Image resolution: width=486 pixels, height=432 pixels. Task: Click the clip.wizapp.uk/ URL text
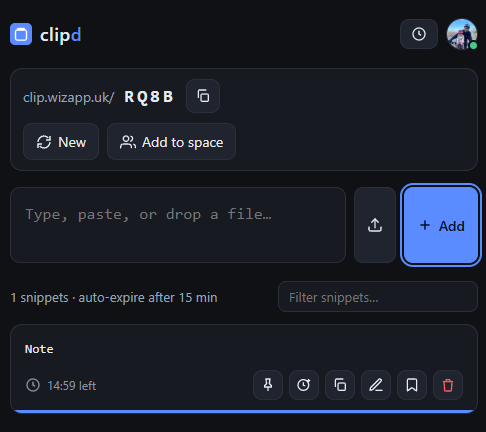coord(69,97)
